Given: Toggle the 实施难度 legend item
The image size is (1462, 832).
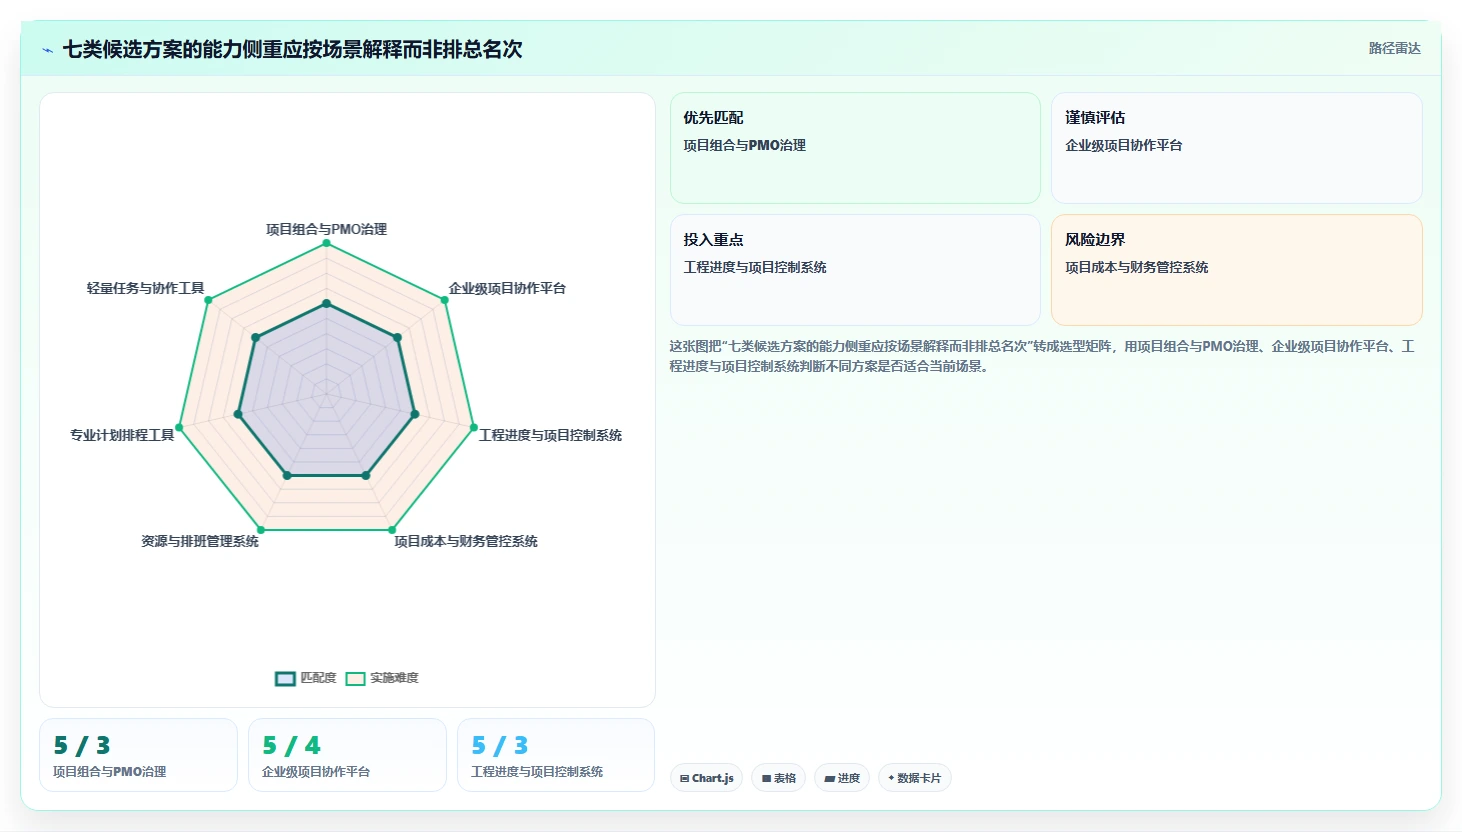Looking at the screenshot, I should coord(382,678).
